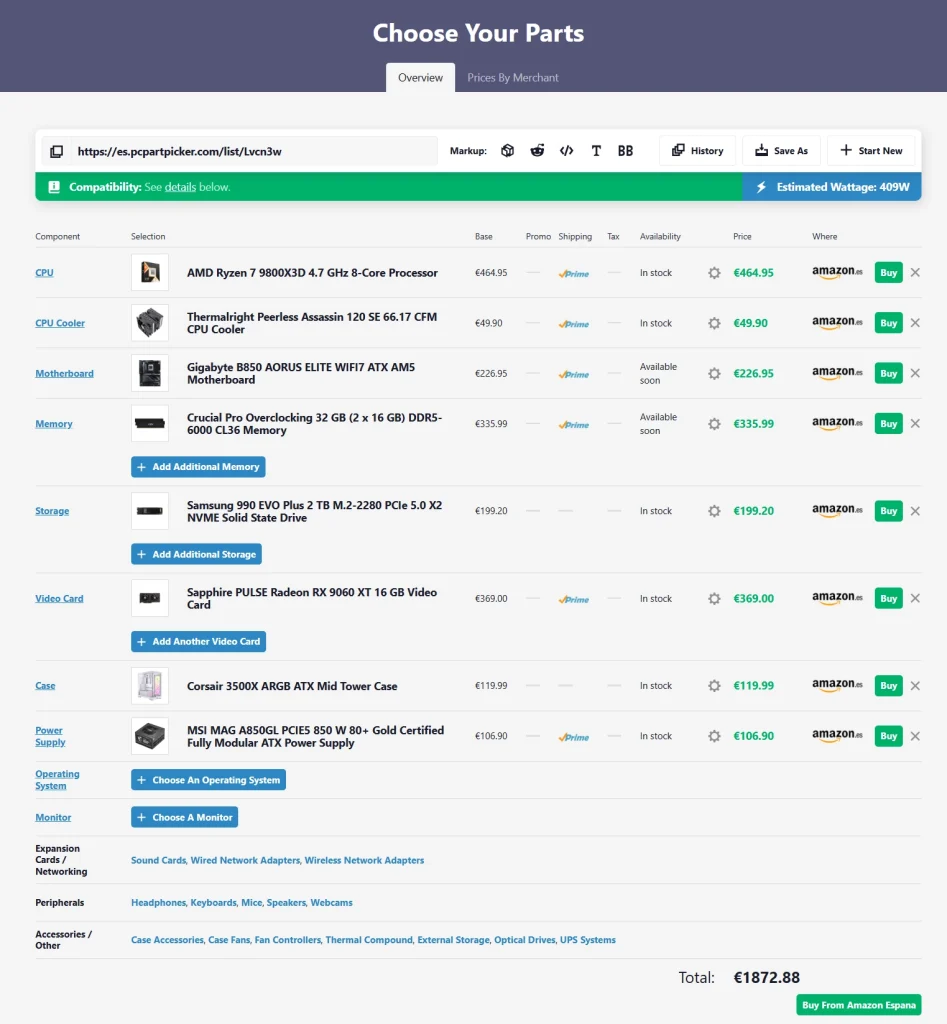Open the Corsair 3500X case thumbnail

(x=150, y=686)
